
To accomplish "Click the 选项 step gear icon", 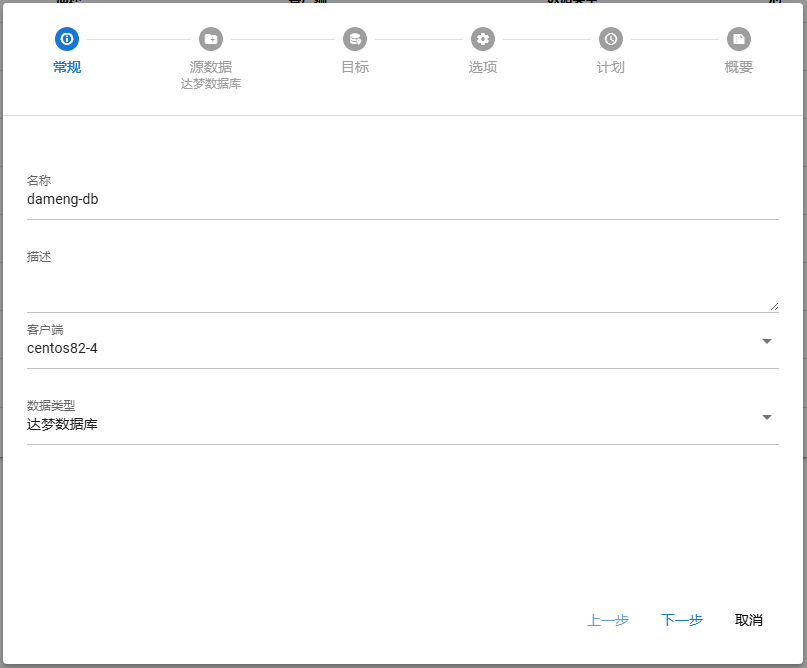I will [483, 39].
